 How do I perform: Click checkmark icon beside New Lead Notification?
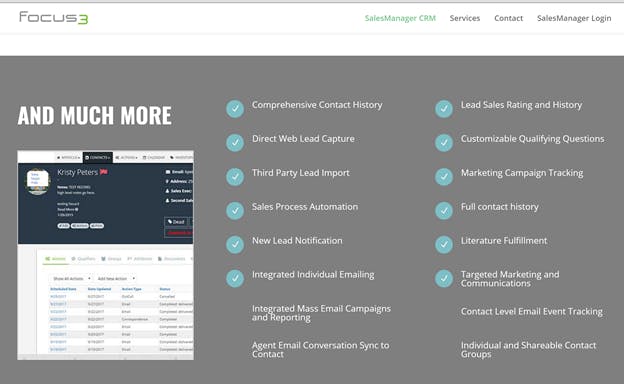pyautogui.click(x=235, y=244)
